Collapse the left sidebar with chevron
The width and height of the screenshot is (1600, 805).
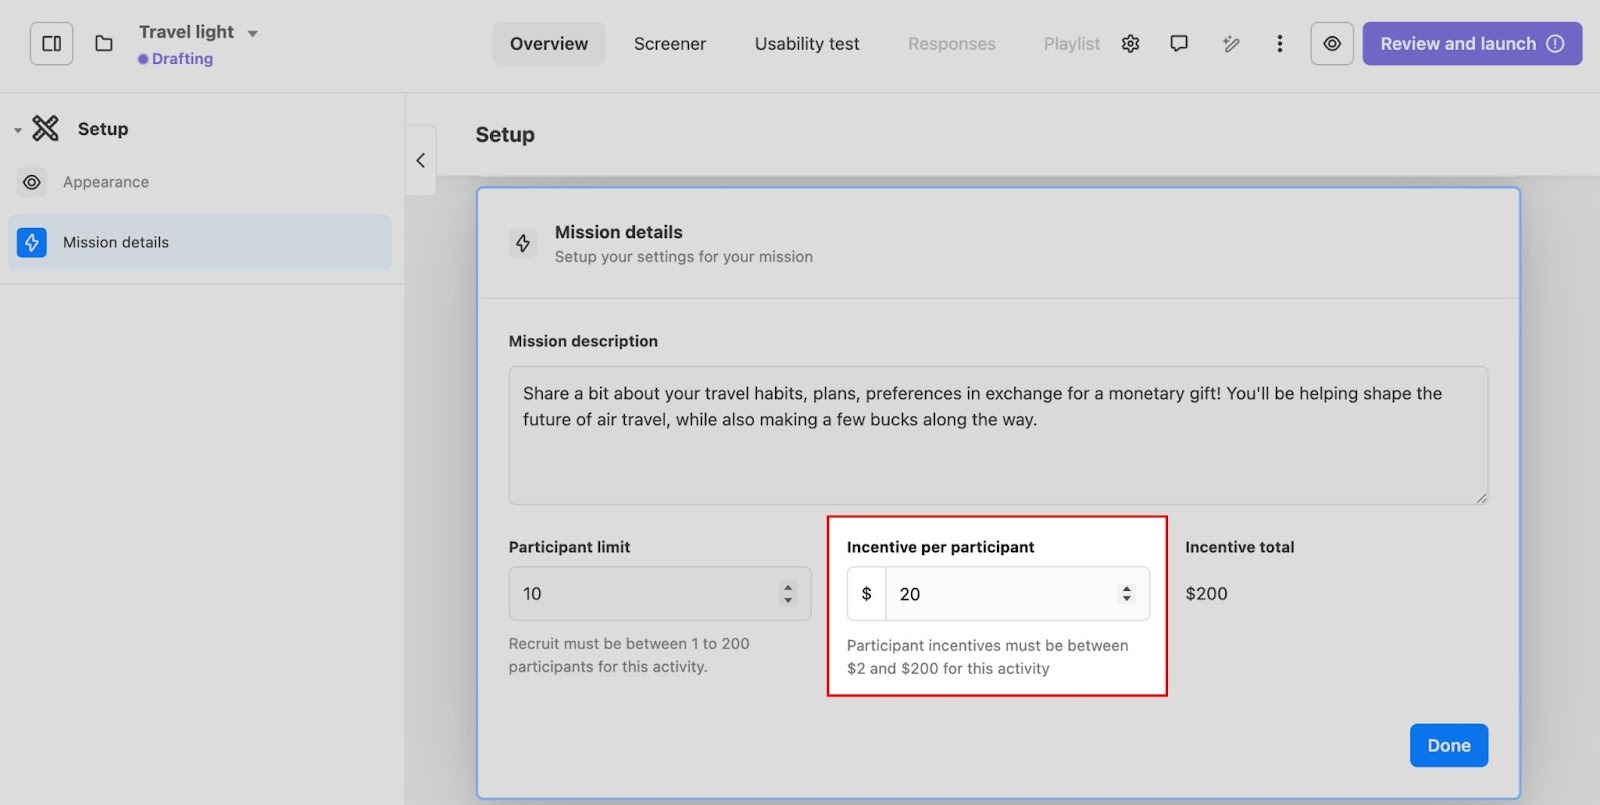pyautogui.click(x=421, y=160)
